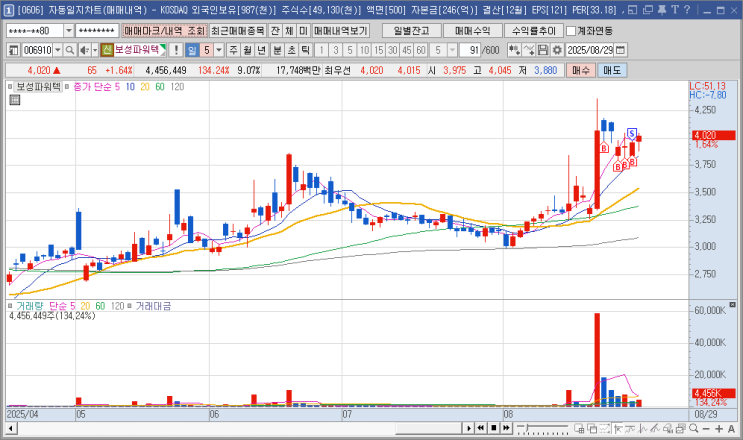The height and width of the screenshot is (440, 743).
Task: Toggle the 년 yearly period button
Action: click(262, 50)
